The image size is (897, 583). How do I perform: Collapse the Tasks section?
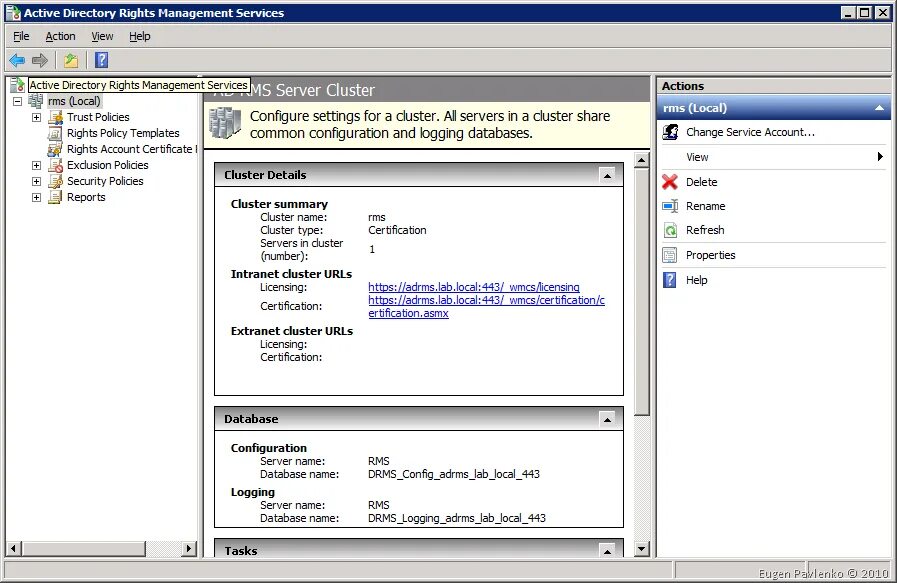(x=607, y=551)
